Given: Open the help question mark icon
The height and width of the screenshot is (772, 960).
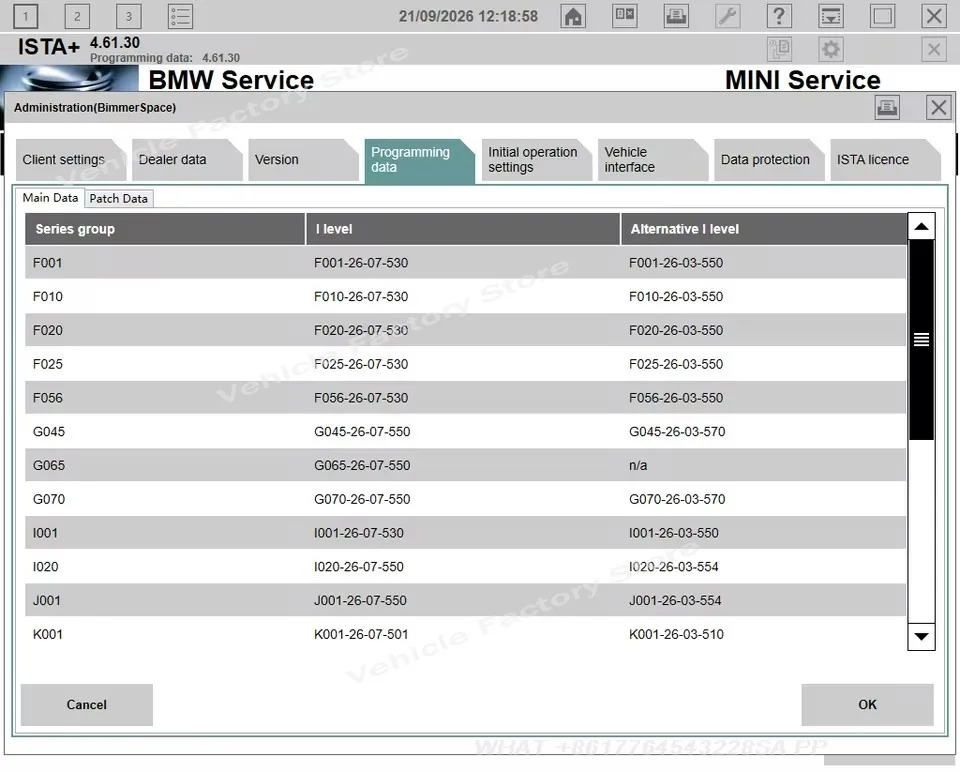Looking at the screenshot, I should tap(779, 17).
